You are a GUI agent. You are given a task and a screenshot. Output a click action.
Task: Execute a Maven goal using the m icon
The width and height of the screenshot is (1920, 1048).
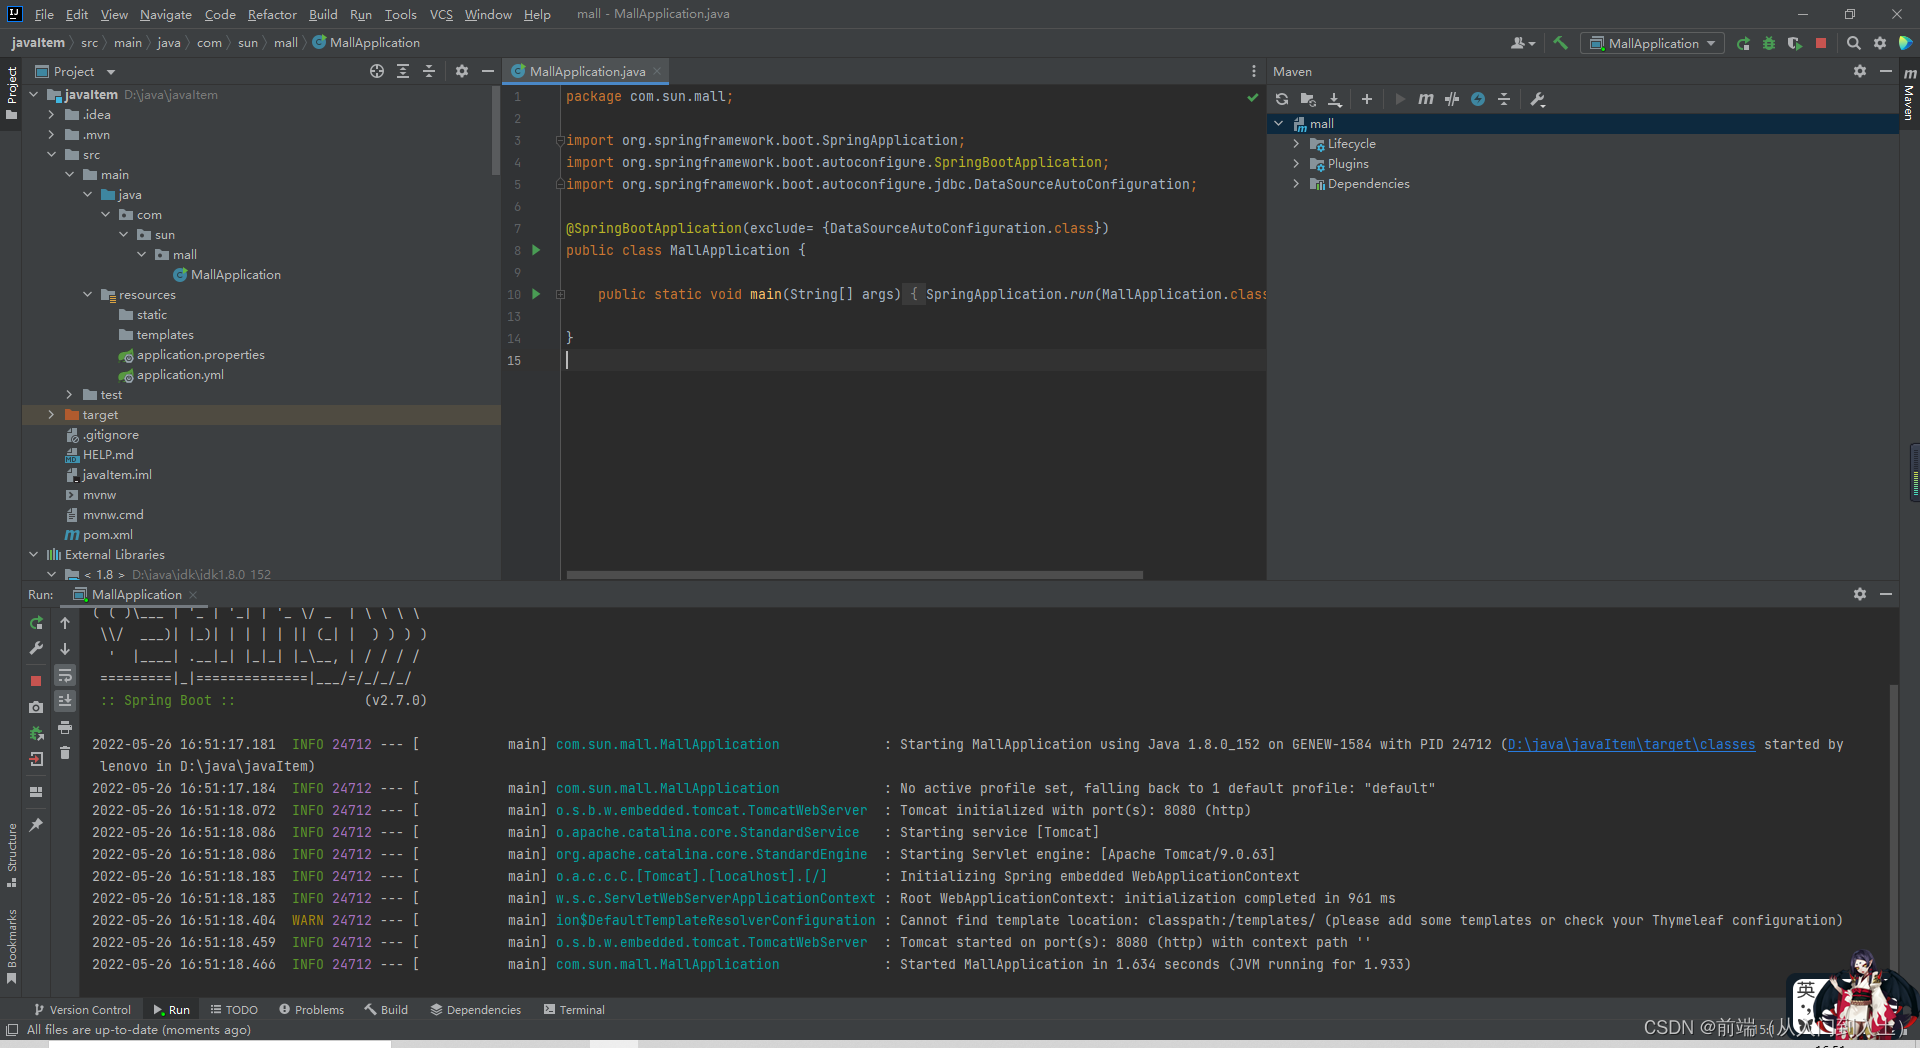[1425, 99]
